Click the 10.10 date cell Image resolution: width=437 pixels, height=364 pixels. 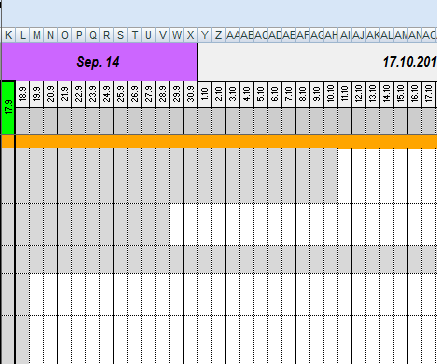pyautogui.click(x=331, y=94)
